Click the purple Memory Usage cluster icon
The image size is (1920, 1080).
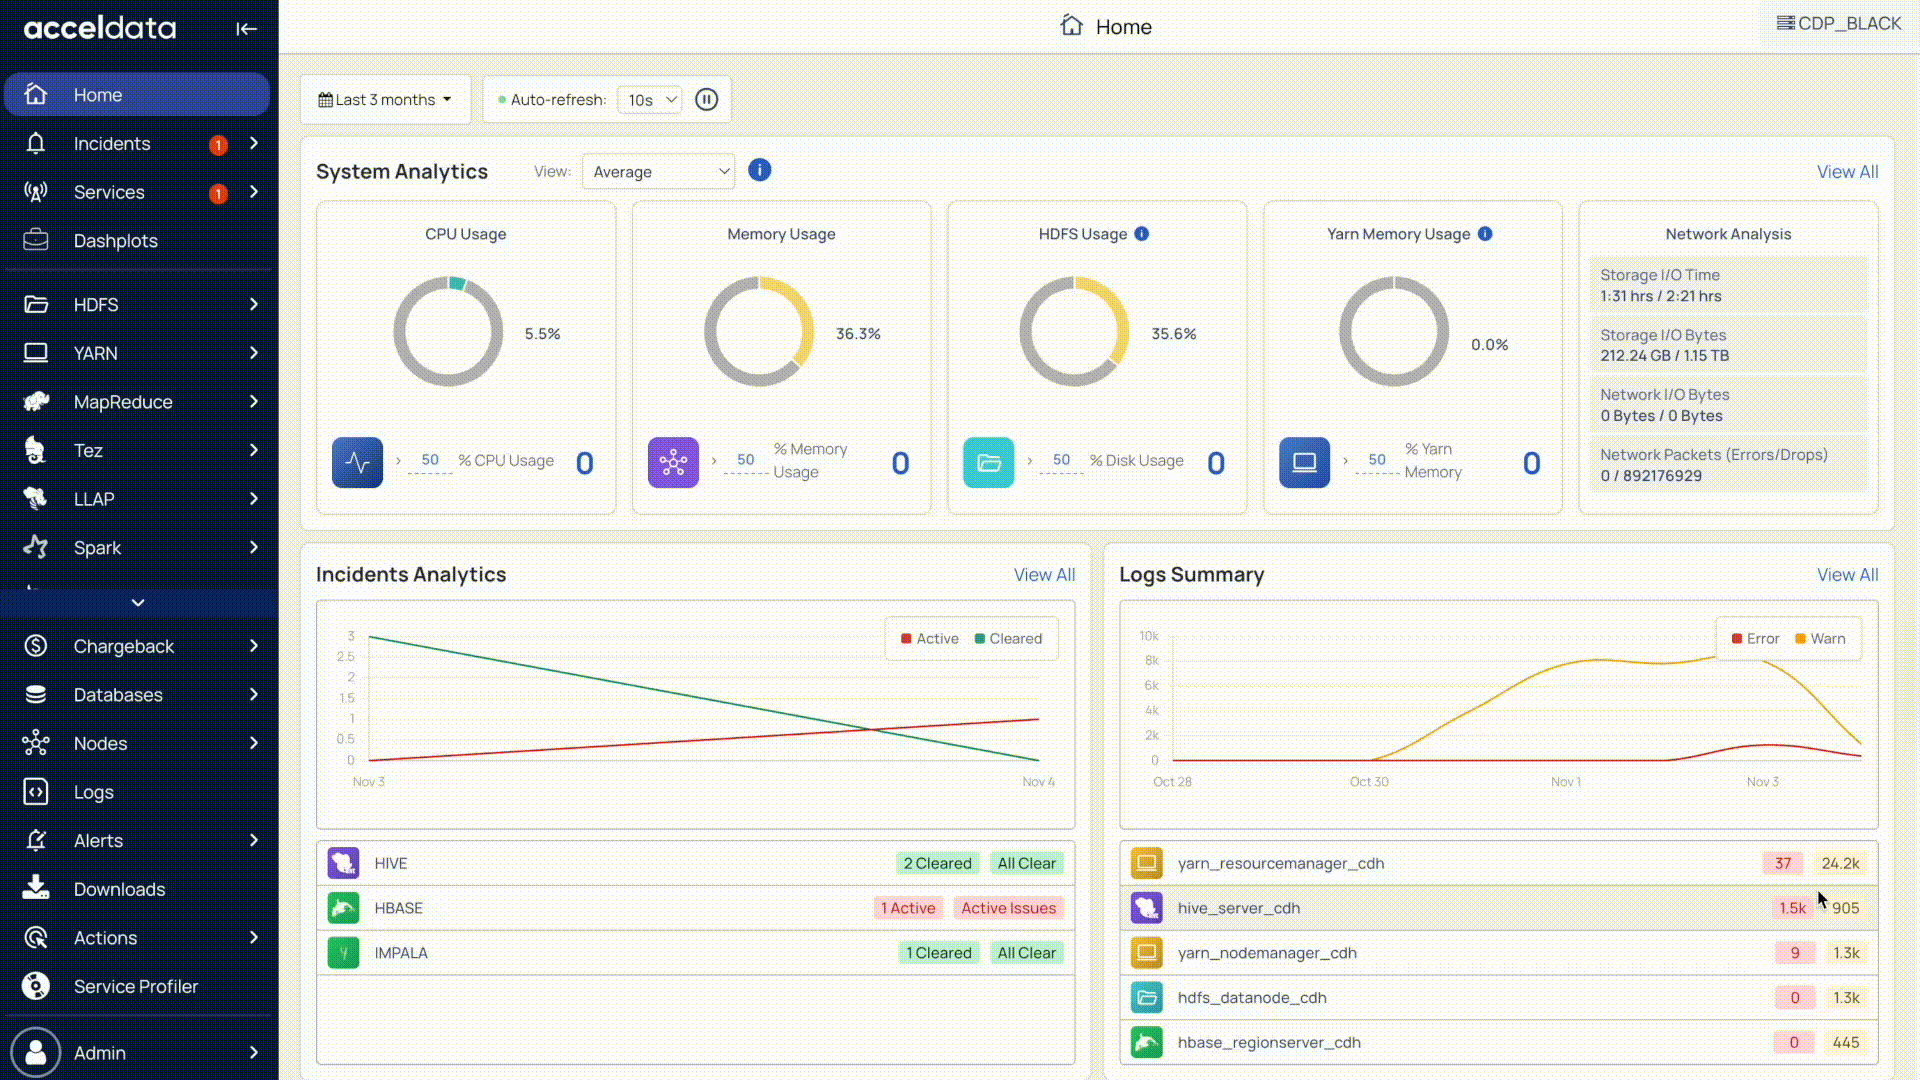[673, 462]
